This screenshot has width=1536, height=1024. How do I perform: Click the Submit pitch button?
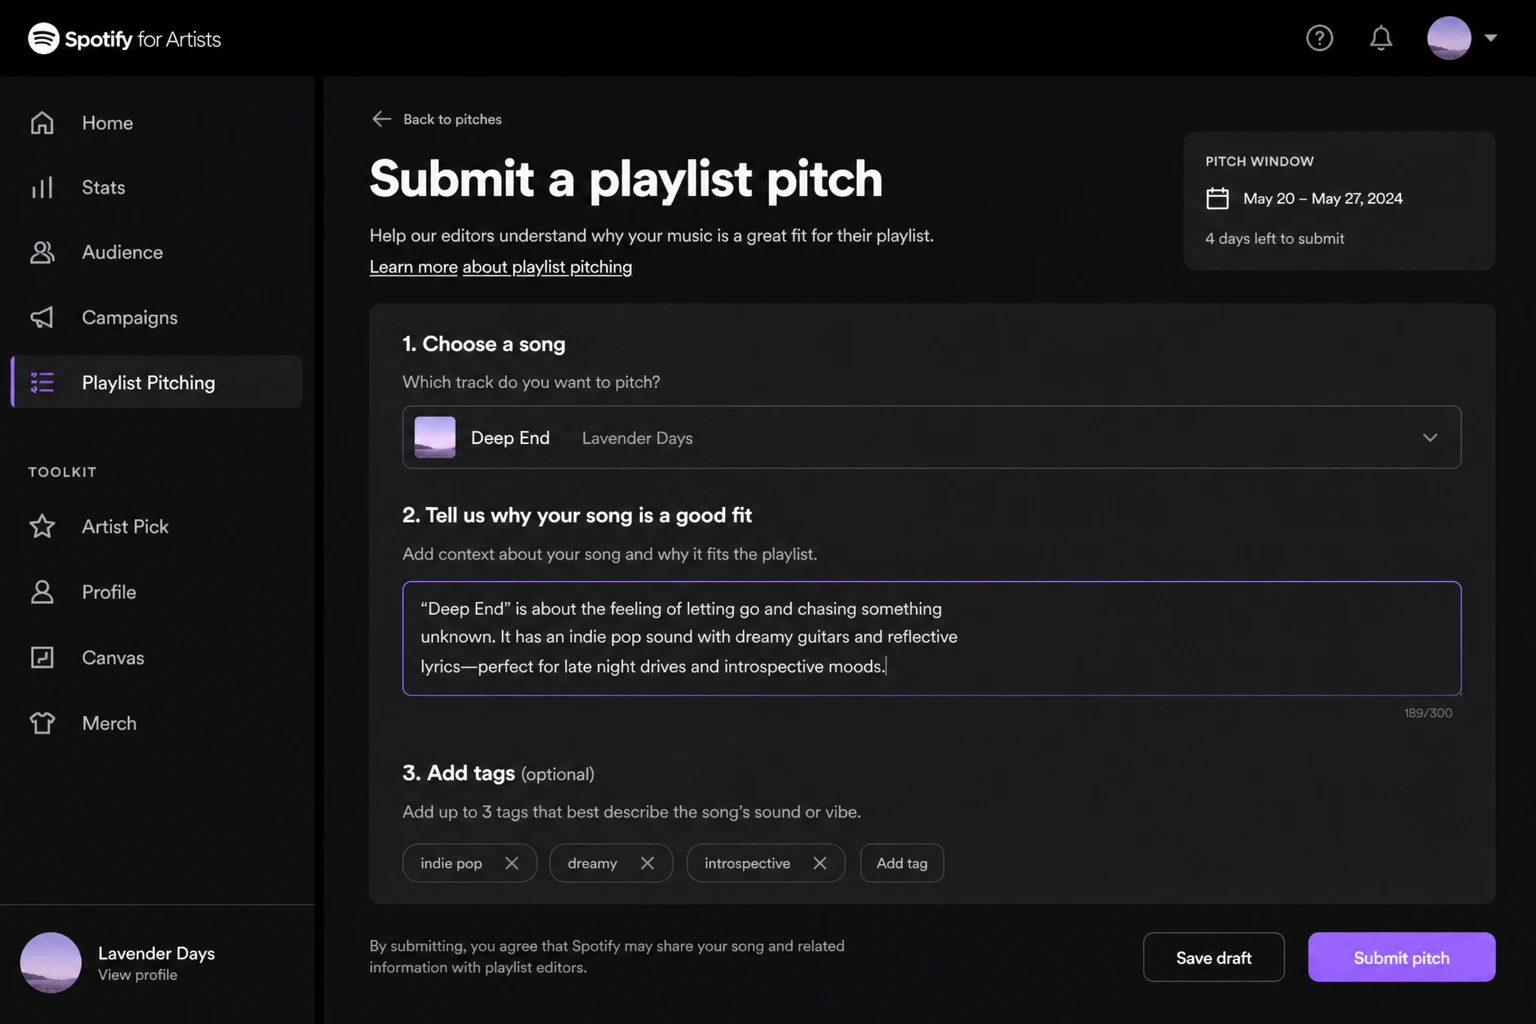(x=1401, y=957)
